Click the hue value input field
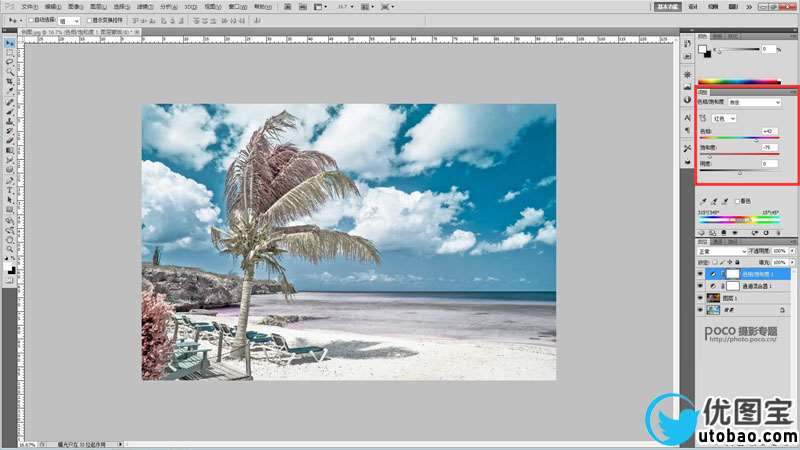 [769, 132]
